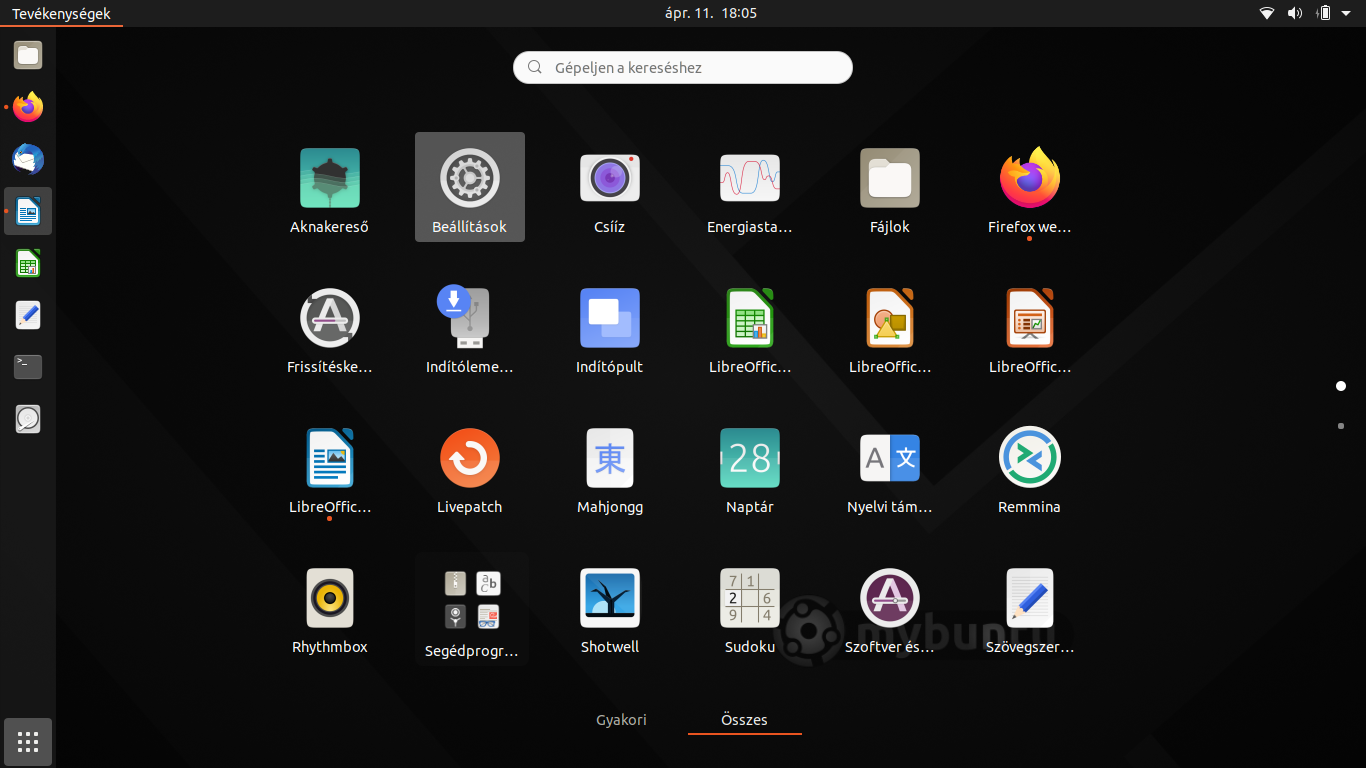Open Rhythmbox music player
This screenshot has height=768, width=1366.
click(330, 607)
